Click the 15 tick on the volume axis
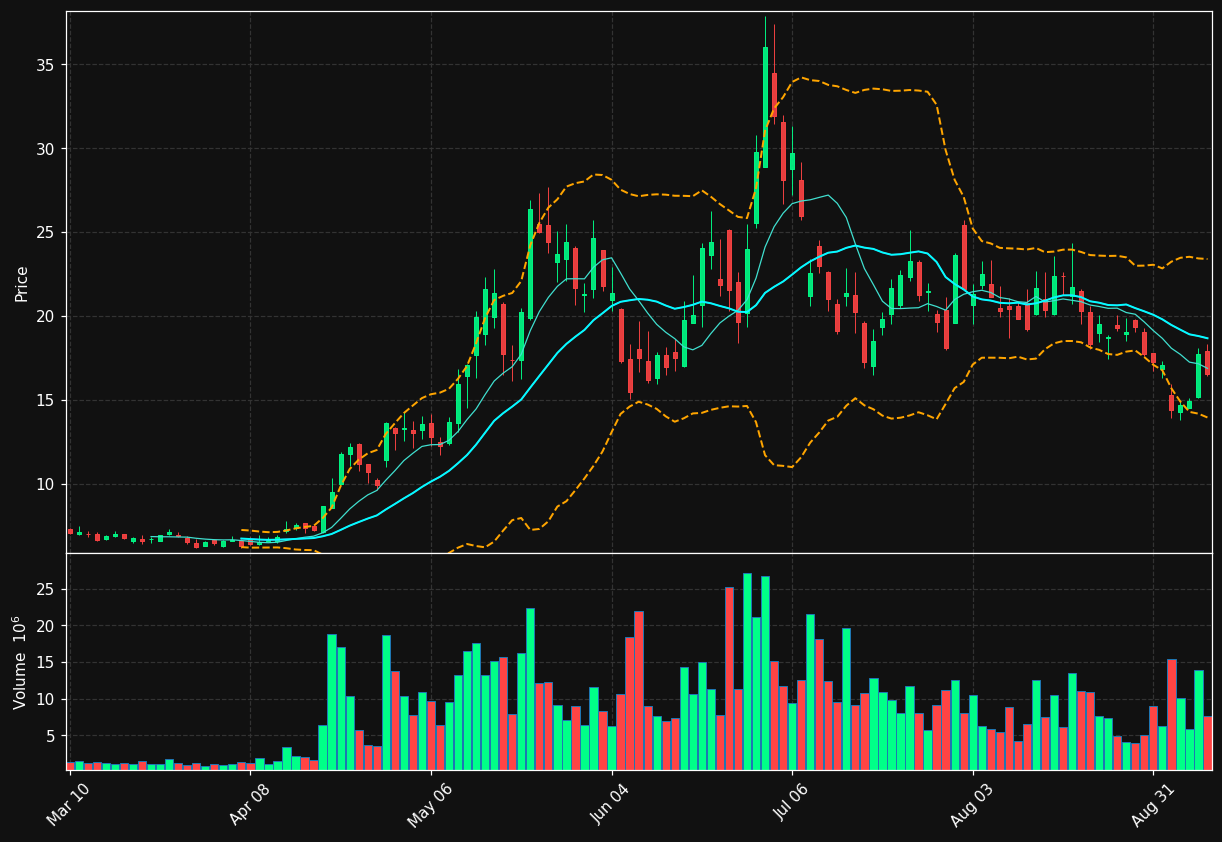This screenshot has width=1222, height=842. [x=46, y=663]
